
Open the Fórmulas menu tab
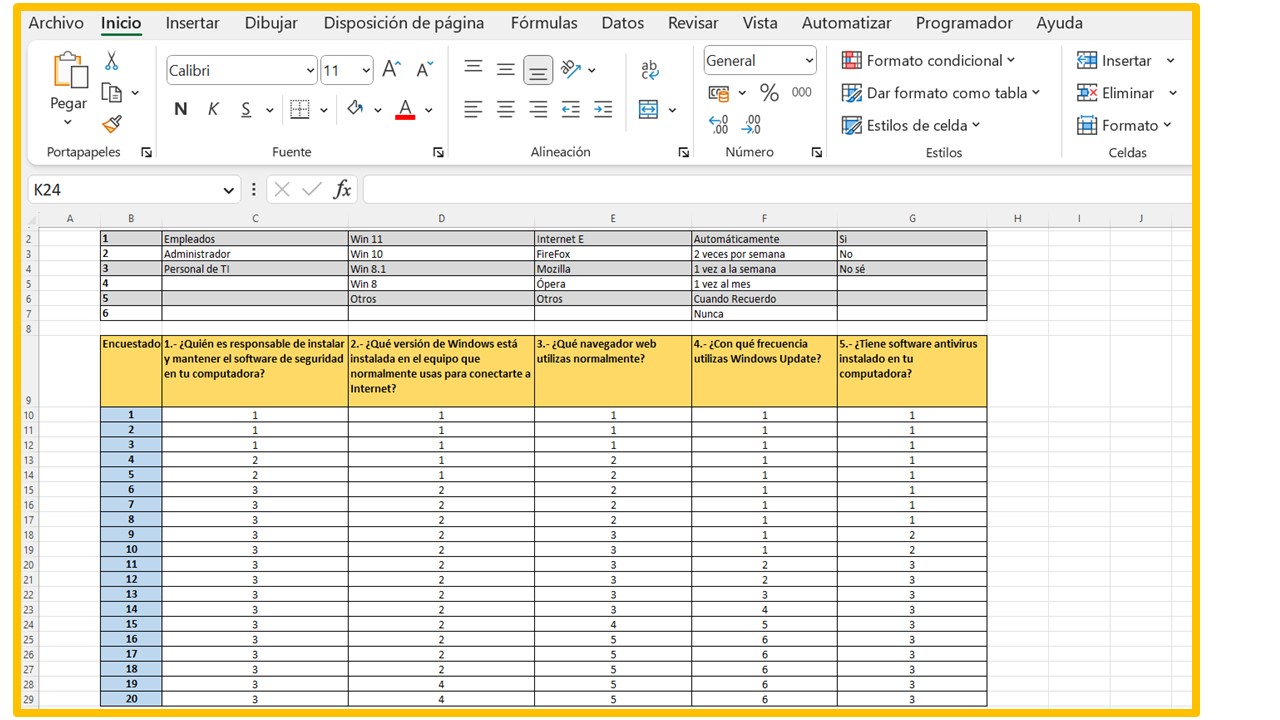543,22
